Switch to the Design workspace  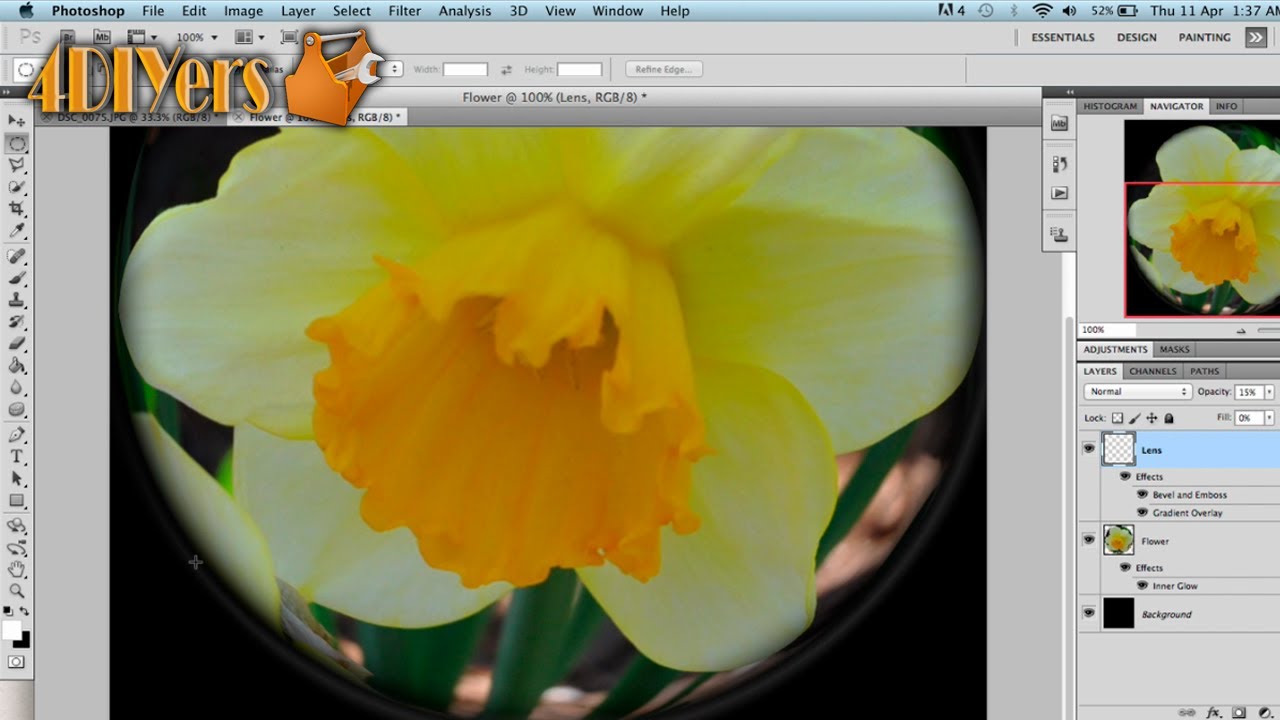1137,37
